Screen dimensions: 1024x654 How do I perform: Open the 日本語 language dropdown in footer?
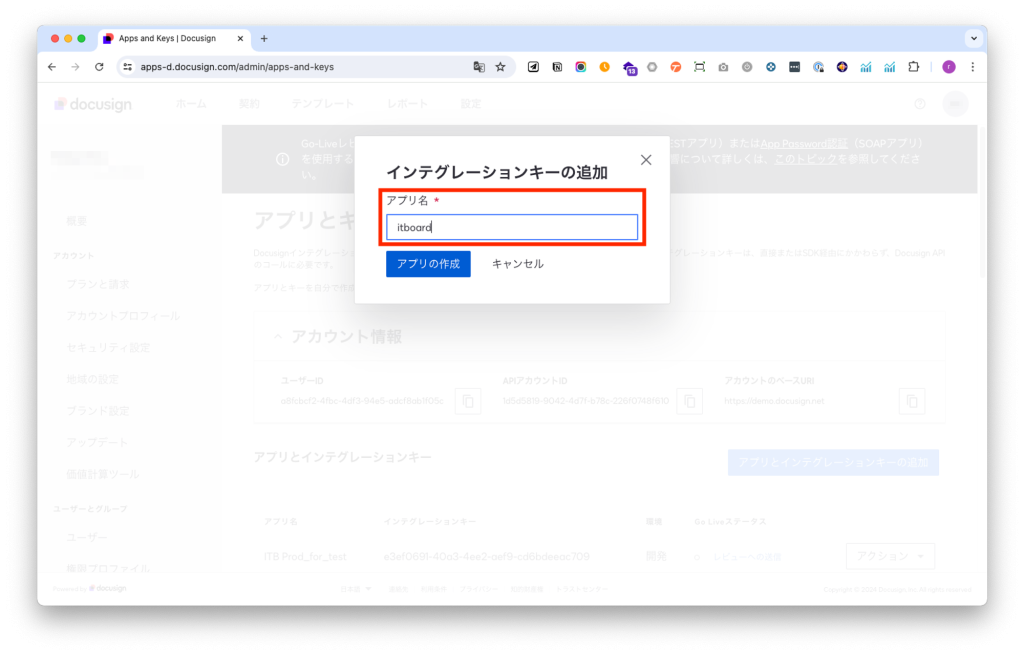click(356, 589)
